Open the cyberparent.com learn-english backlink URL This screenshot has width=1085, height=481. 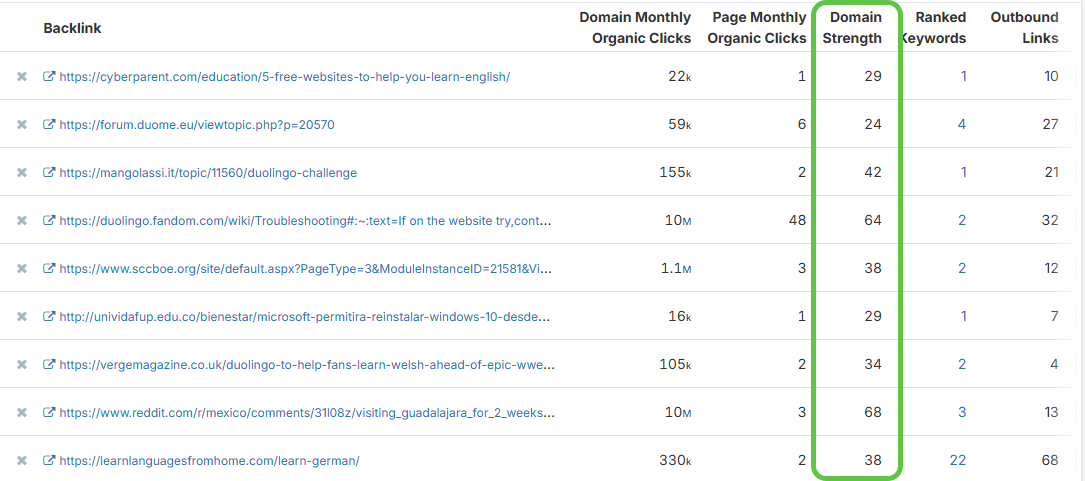coord(285,76)
